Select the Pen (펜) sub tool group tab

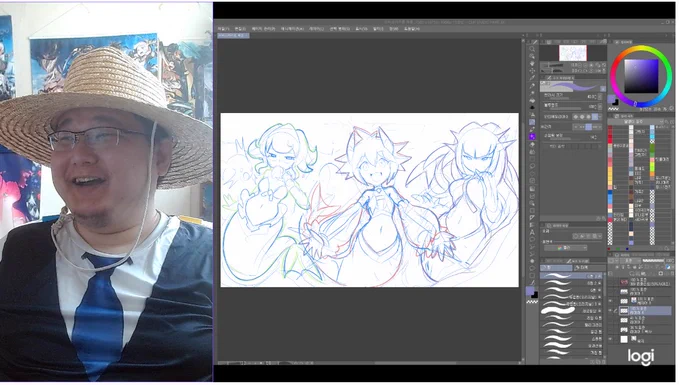(556, 268)
